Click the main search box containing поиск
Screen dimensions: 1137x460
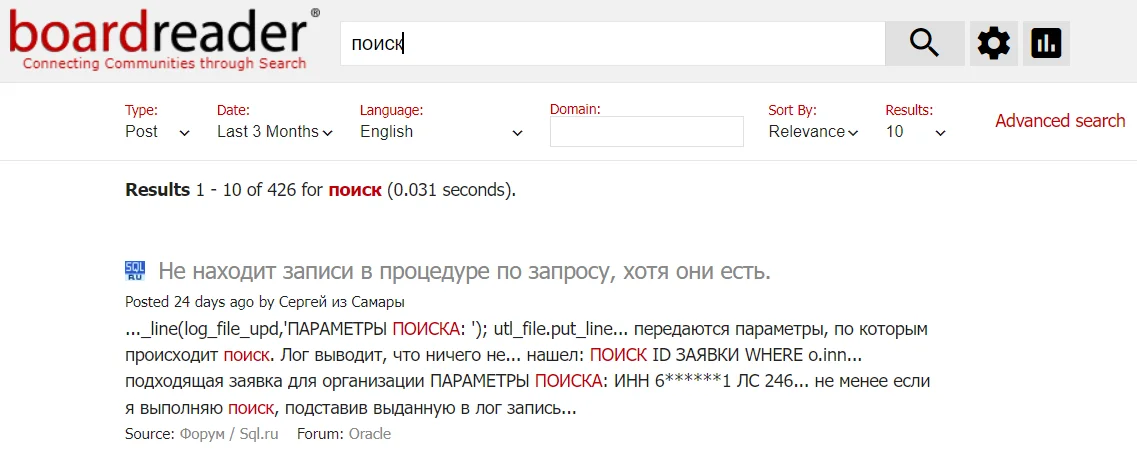point(612,44)
